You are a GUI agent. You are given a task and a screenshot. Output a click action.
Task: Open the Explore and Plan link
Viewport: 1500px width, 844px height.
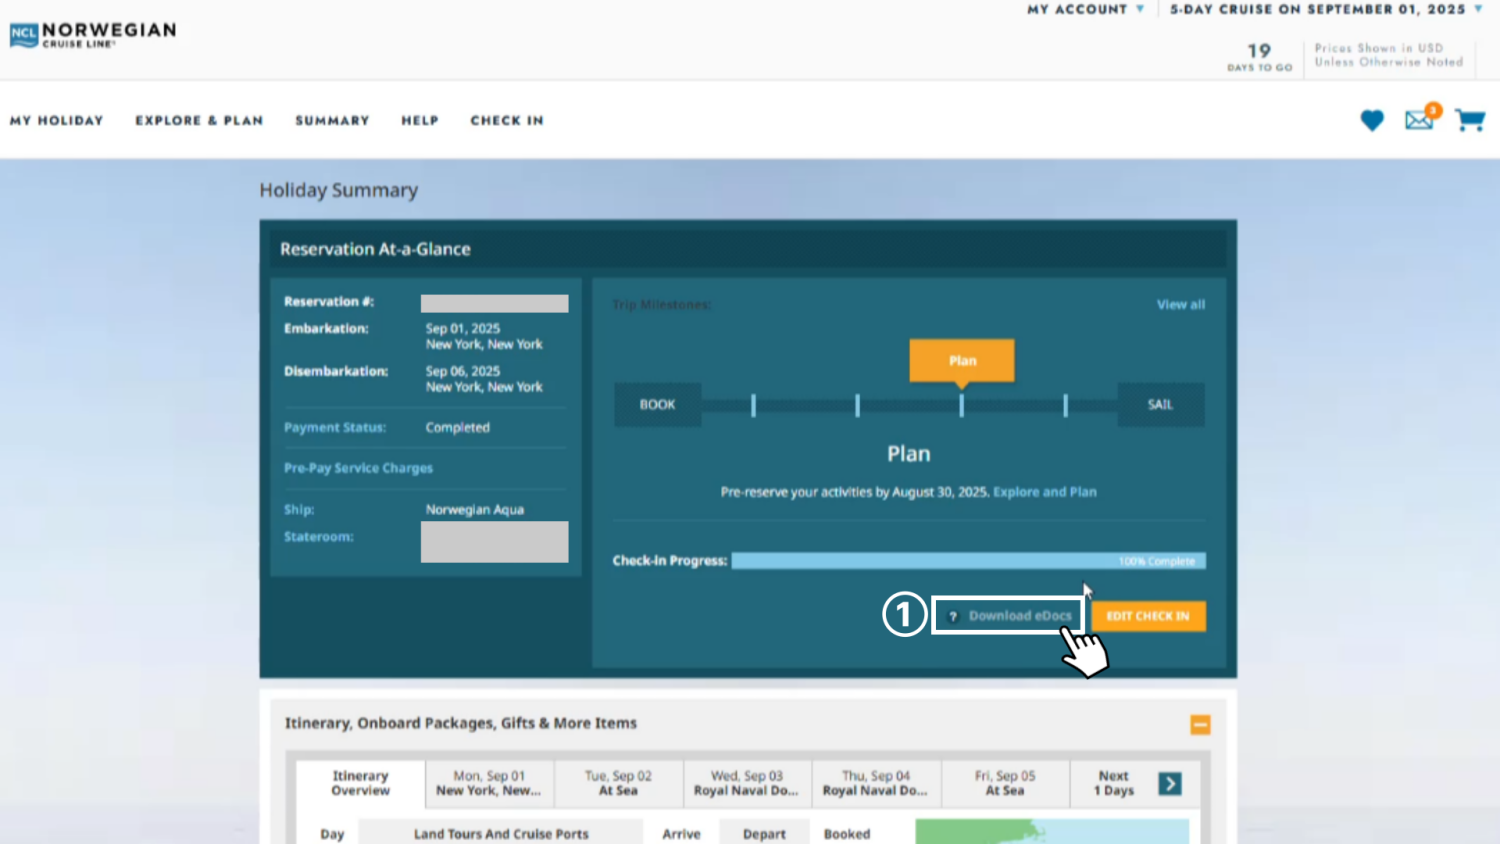coord(1045,492)
